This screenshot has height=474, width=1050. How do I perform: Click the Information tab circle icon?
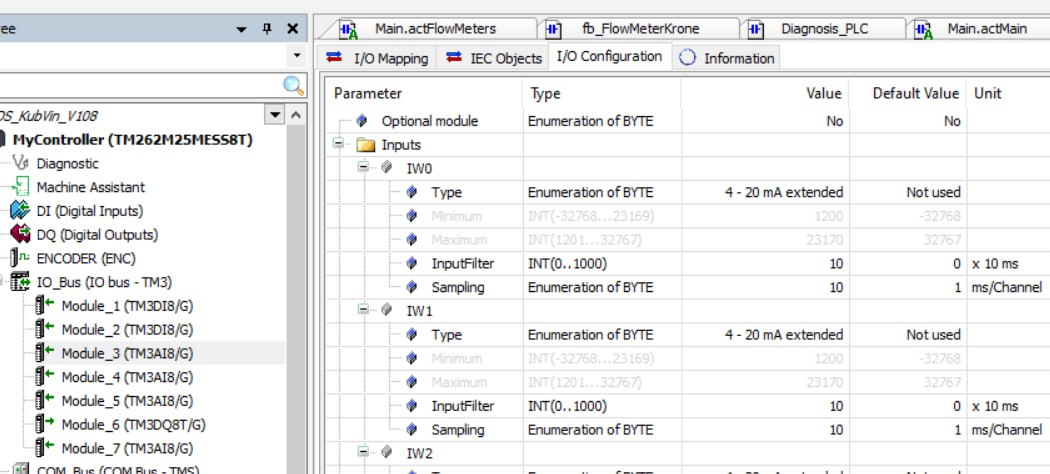[687, 58]
